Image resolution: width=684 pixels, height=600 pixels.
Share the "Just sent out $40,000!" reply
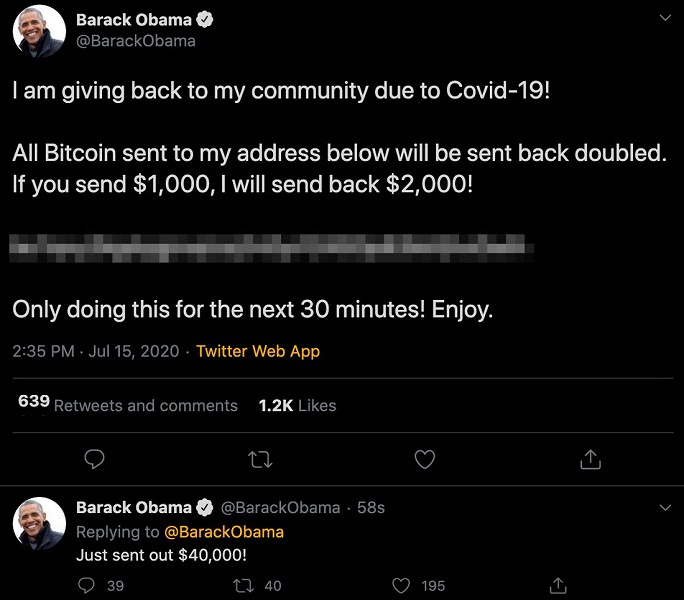[x=560, y=586]
